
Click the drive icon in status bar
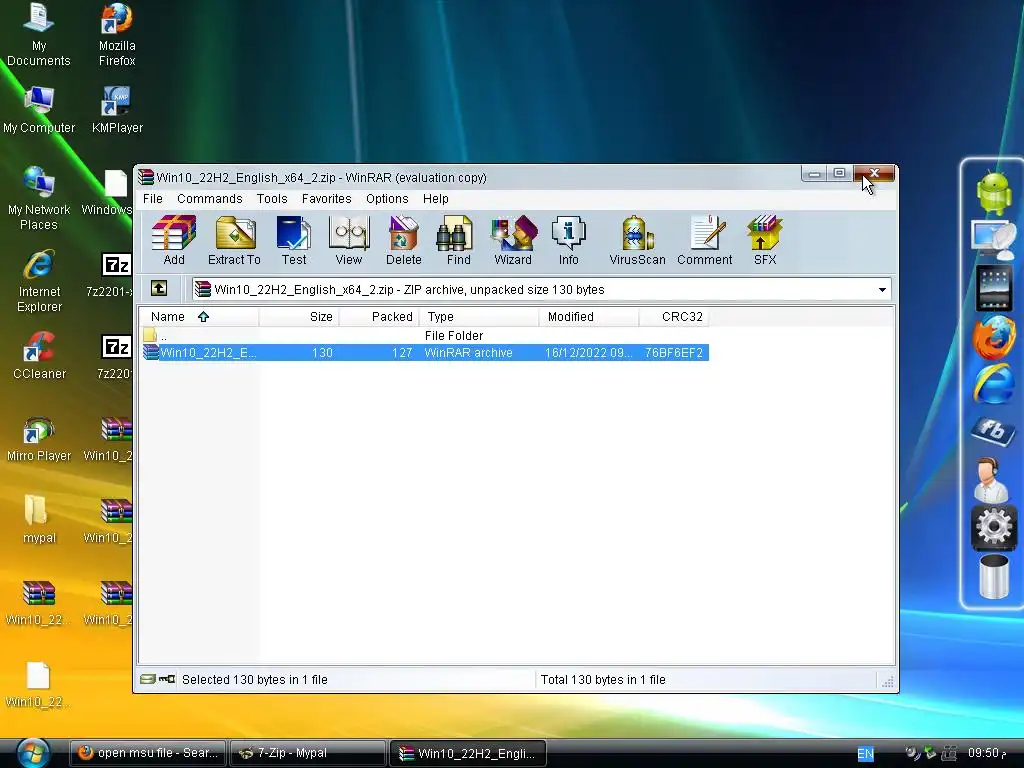point(148,679)
